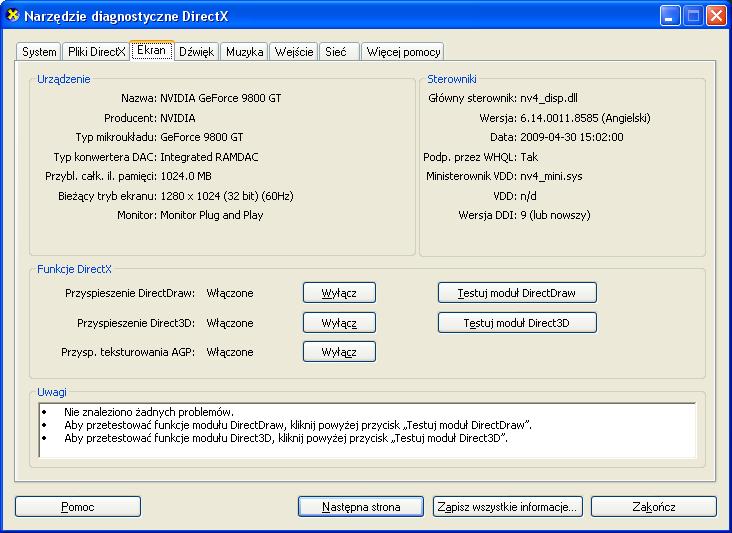The image size is (732, 533).
Task: Click the DirectX icon in the title bar
Action: click(x=12, y=15)
